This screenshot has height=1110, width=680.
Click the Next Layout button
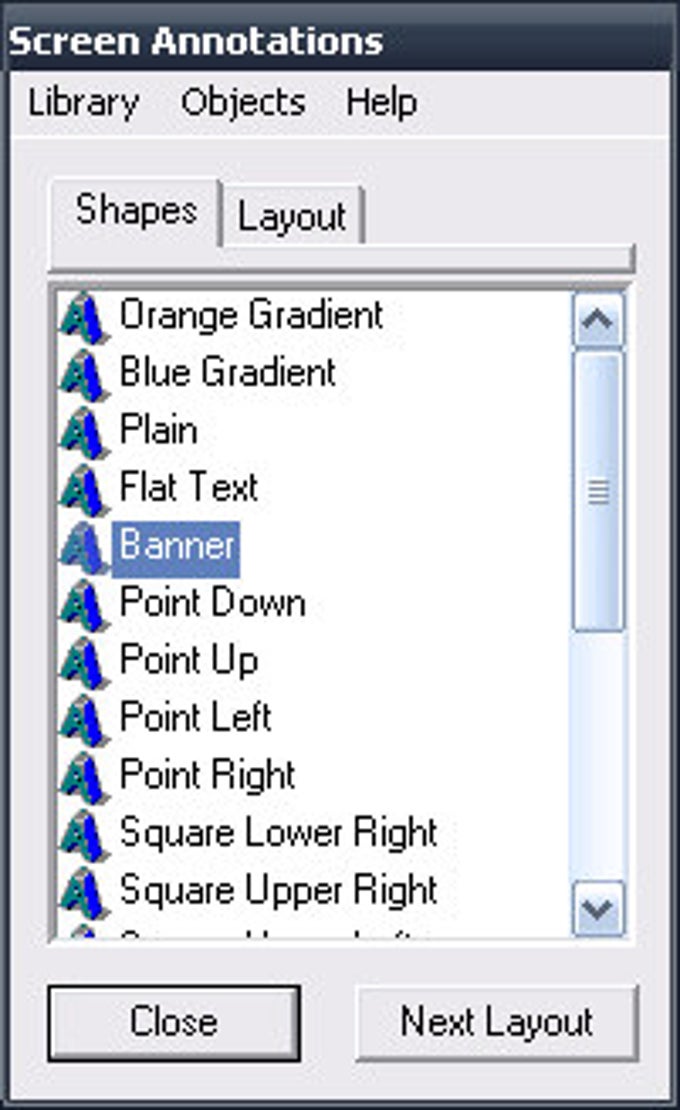click(497, 1023)
